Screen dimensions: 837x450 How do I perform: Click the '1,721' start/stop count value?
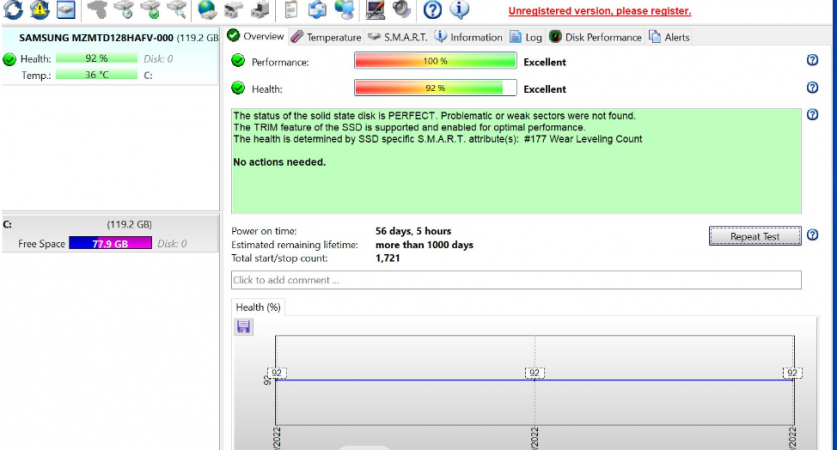[388, 258]
